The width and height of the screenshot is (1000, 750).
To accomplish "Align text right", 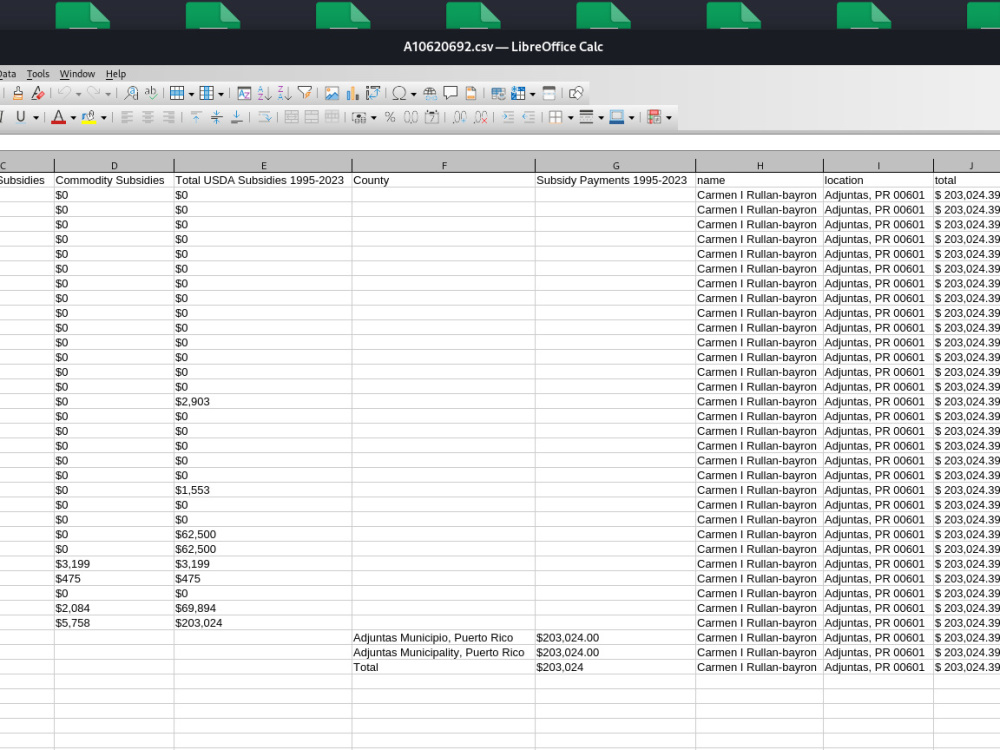I will pos(168,117).
